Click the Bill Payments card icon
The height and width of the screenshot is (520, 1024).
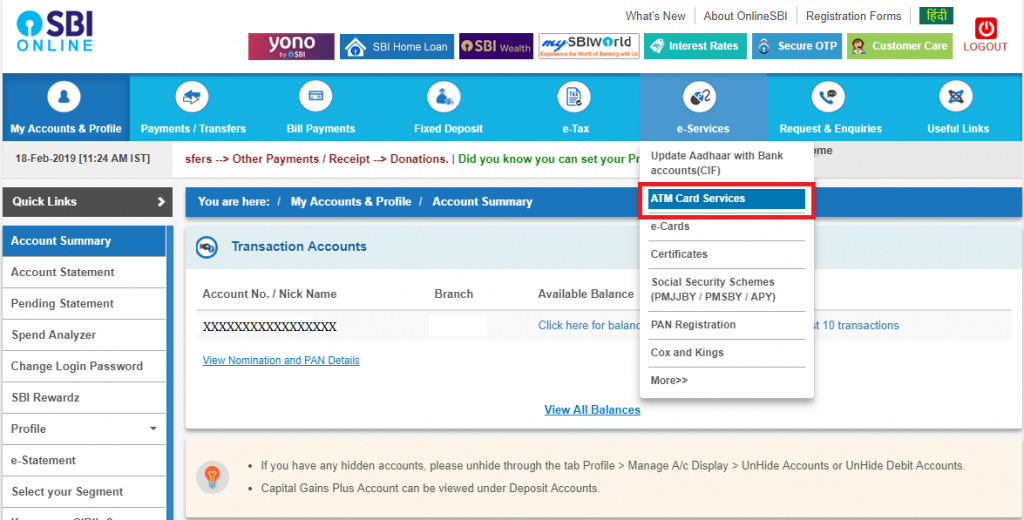[316, 97]
